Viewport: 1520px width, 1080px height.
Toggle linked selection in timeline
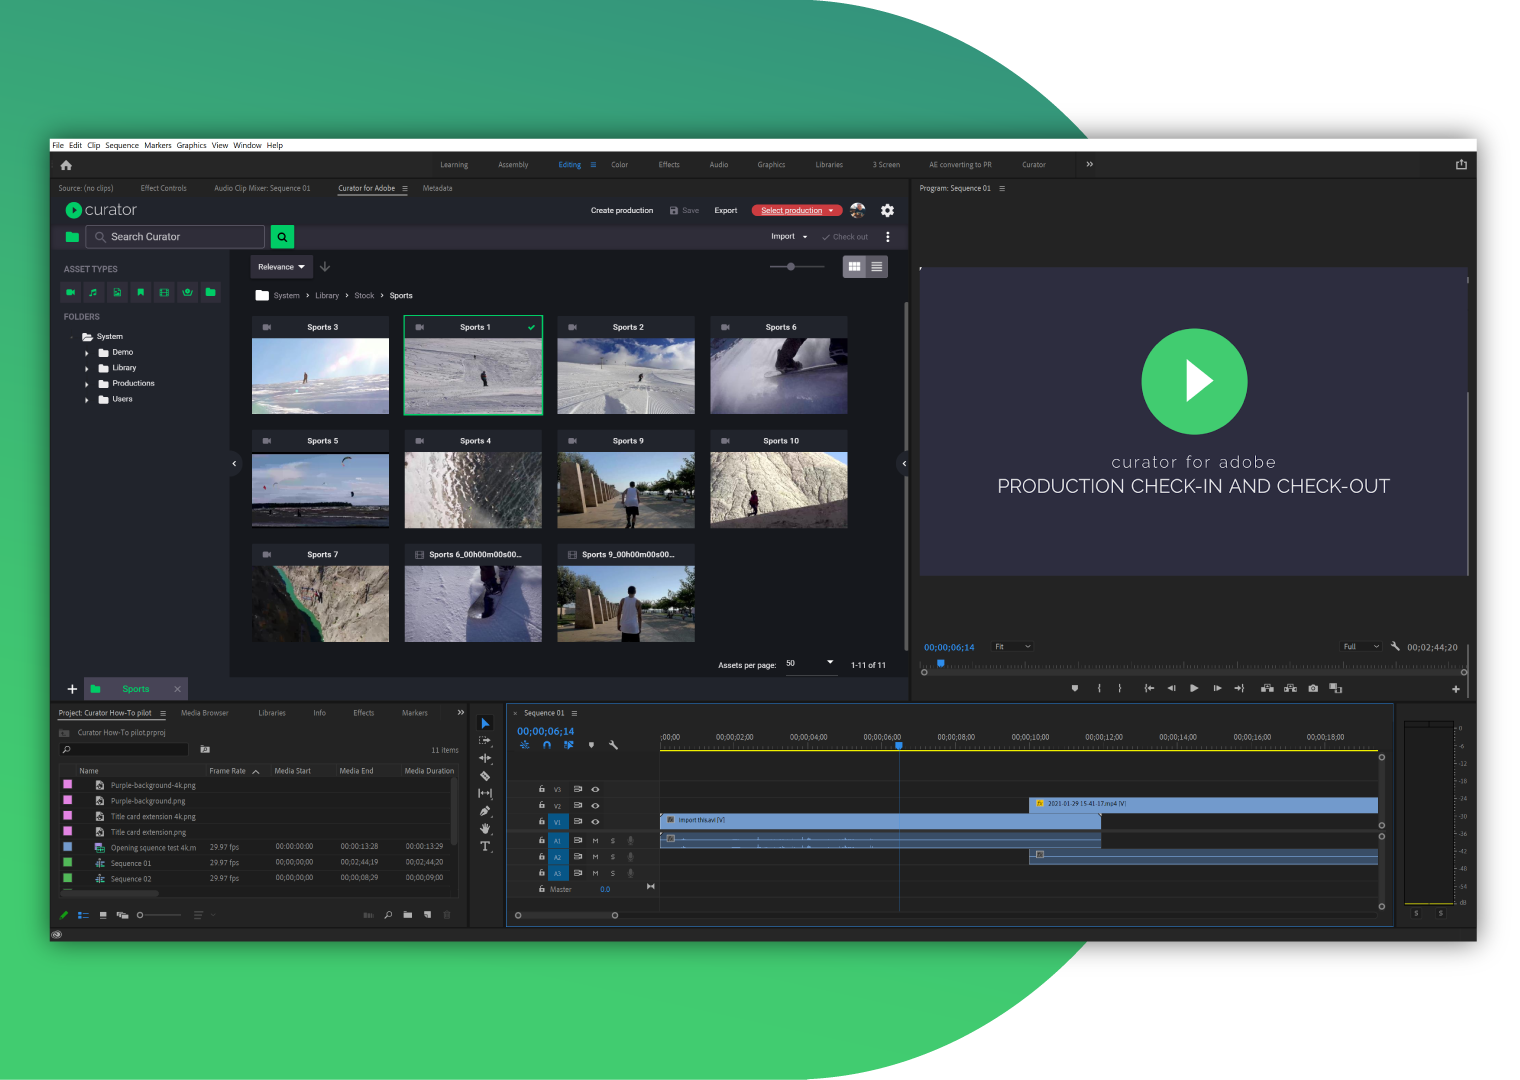point(569,745)
